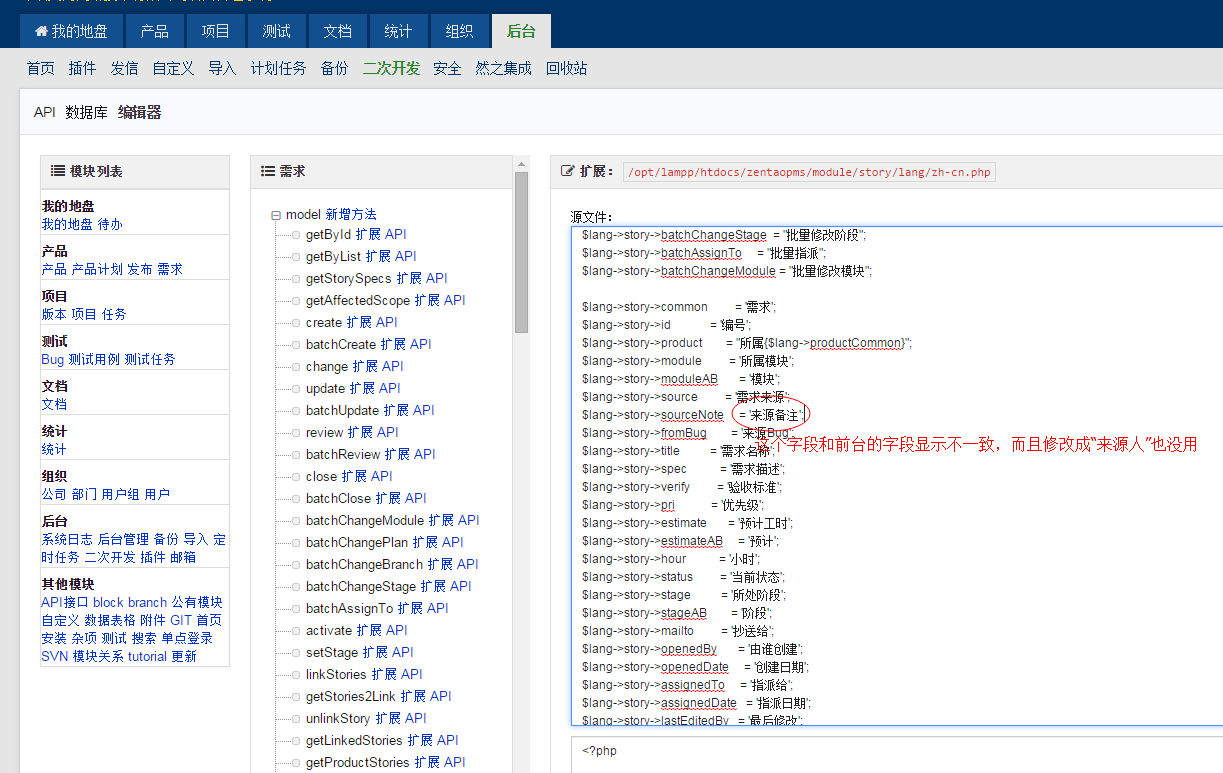Click the list icon beside 需求 heading

coord(268,171)
